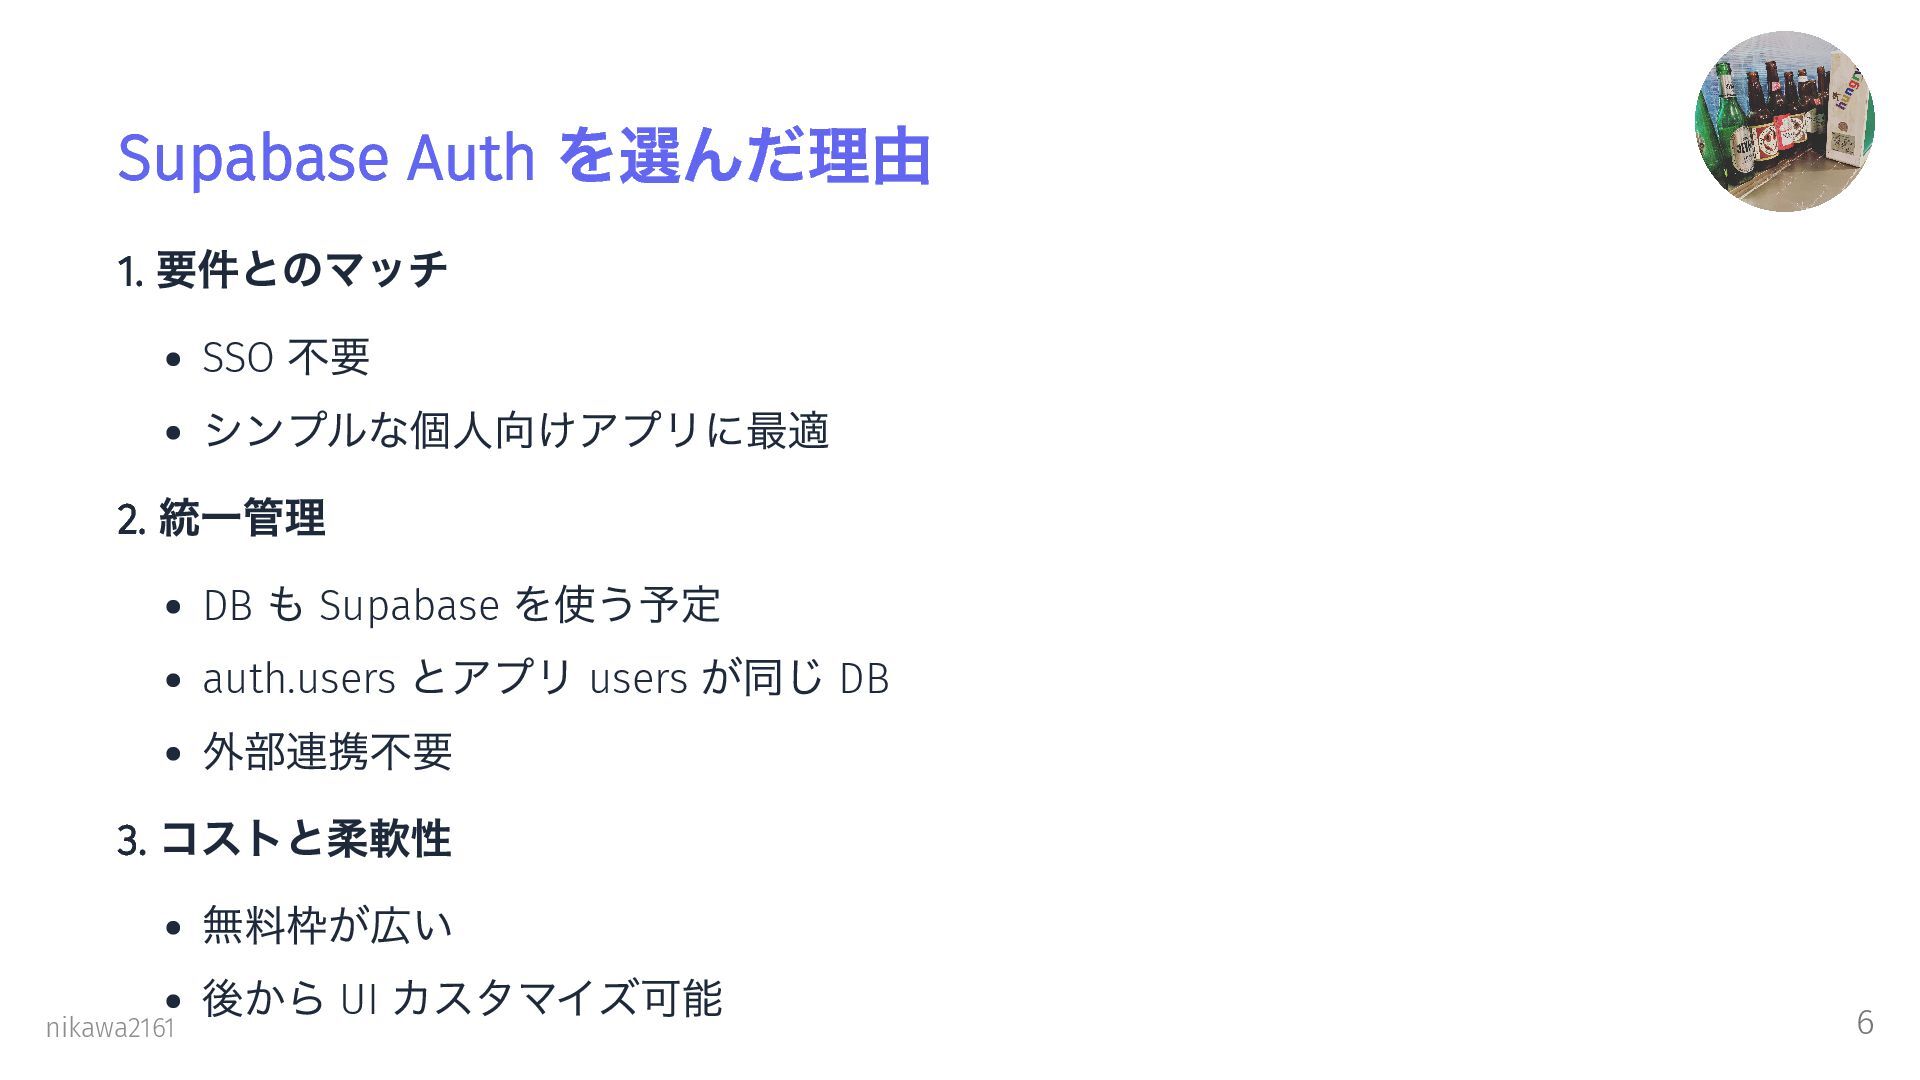The height and width of the screenshot is (1080, 1920).
Task: Click the 'SSO 不要' bullet text
Action: pos(286,357)
